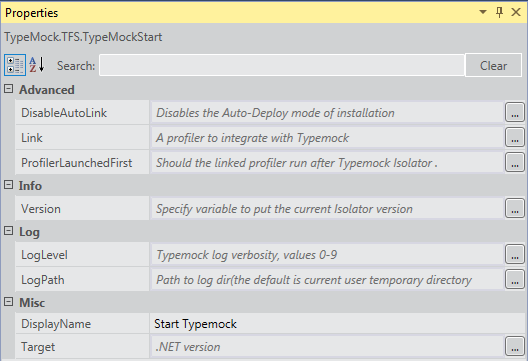Image resolution: width=528 pixels, height=361 pixels.
Task: Collapse the Misc category
Action: coord(8,301)
